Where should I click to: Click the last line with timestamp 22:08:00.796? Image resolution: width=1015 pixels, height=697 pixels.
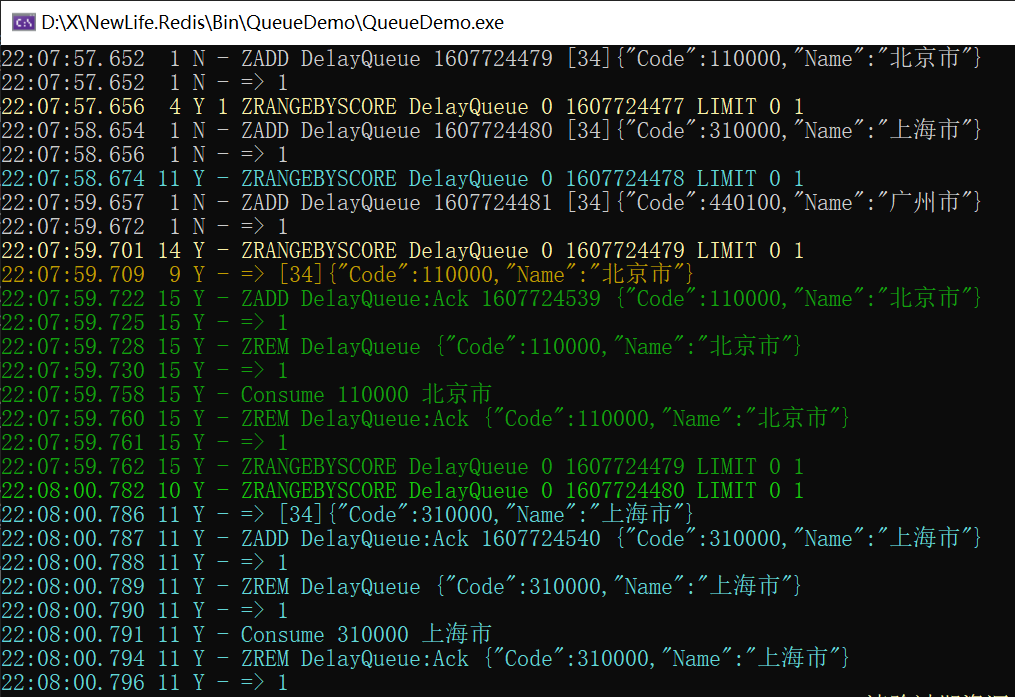pos(144,683)
